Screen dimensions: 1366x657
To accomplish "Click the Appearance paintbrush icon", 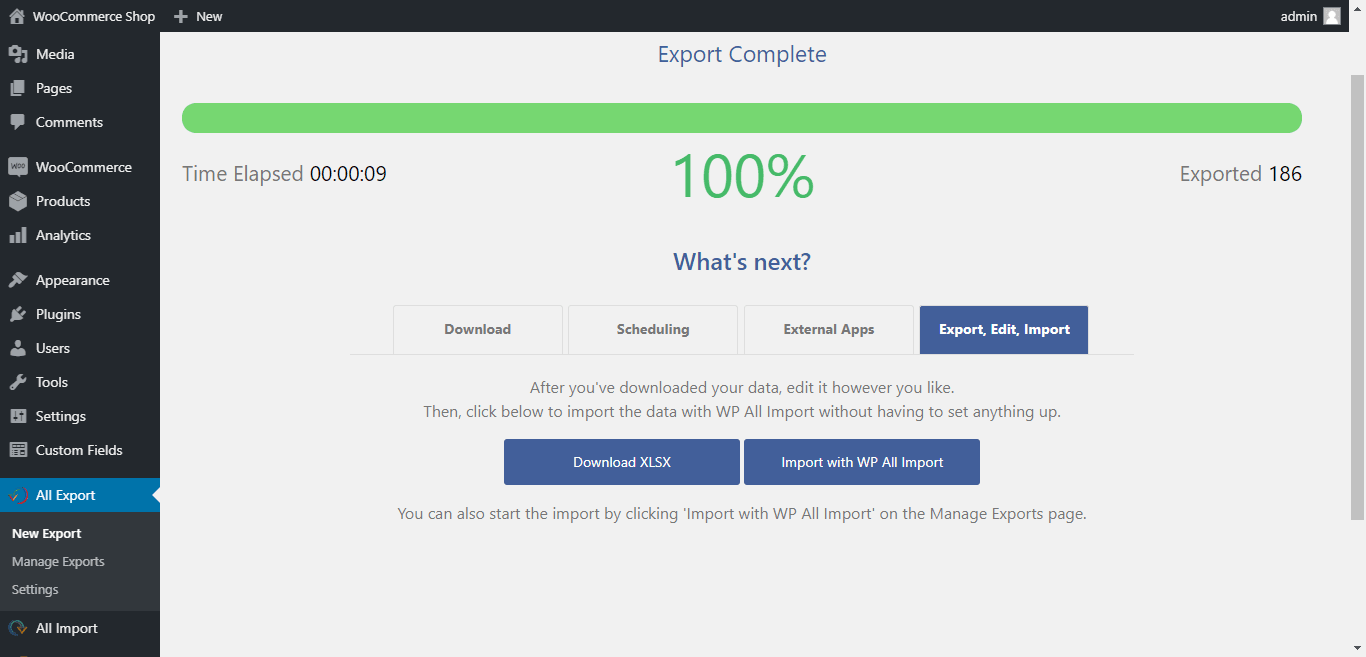I will point(18,280).
